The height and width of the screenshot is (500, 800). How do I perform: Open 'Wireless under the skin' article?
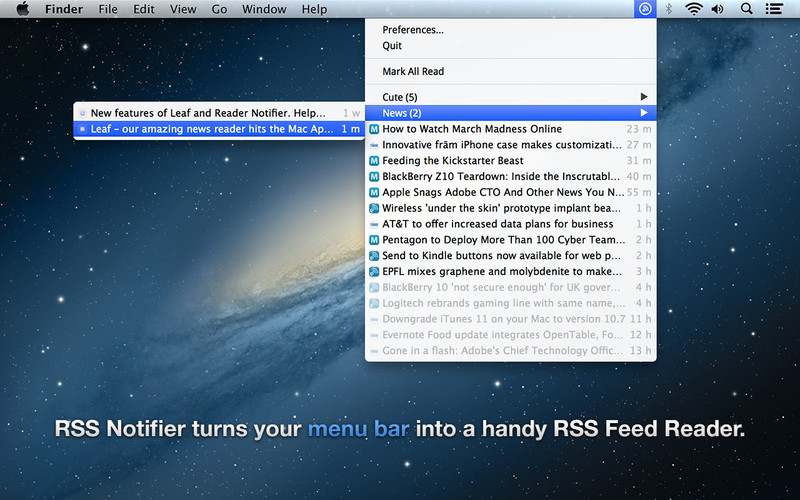tap(511, 208)
